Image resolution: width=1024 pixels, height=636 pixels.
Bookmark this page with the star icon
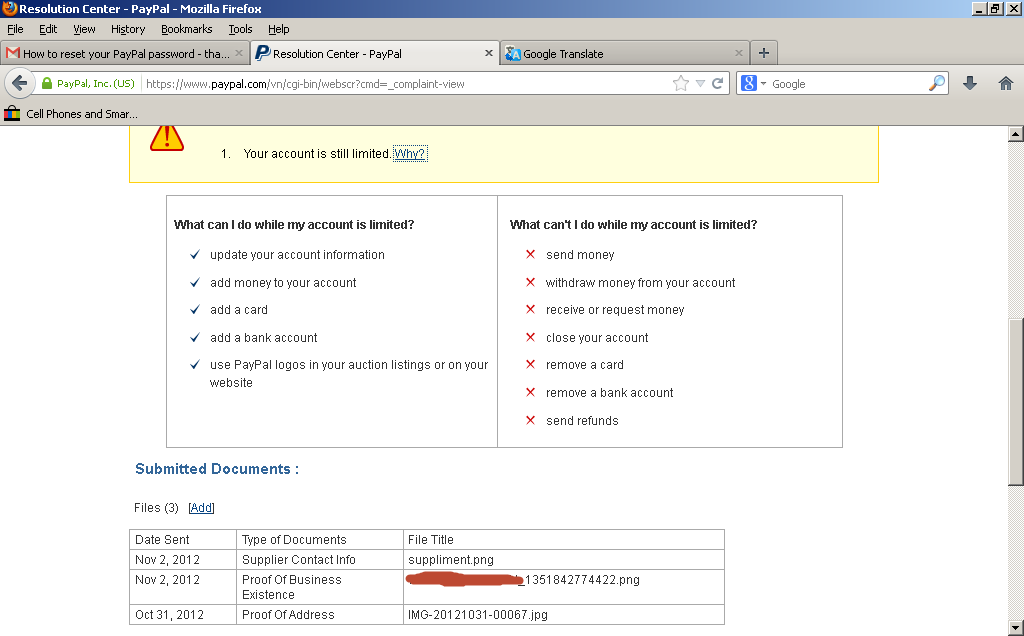[680, 84]
